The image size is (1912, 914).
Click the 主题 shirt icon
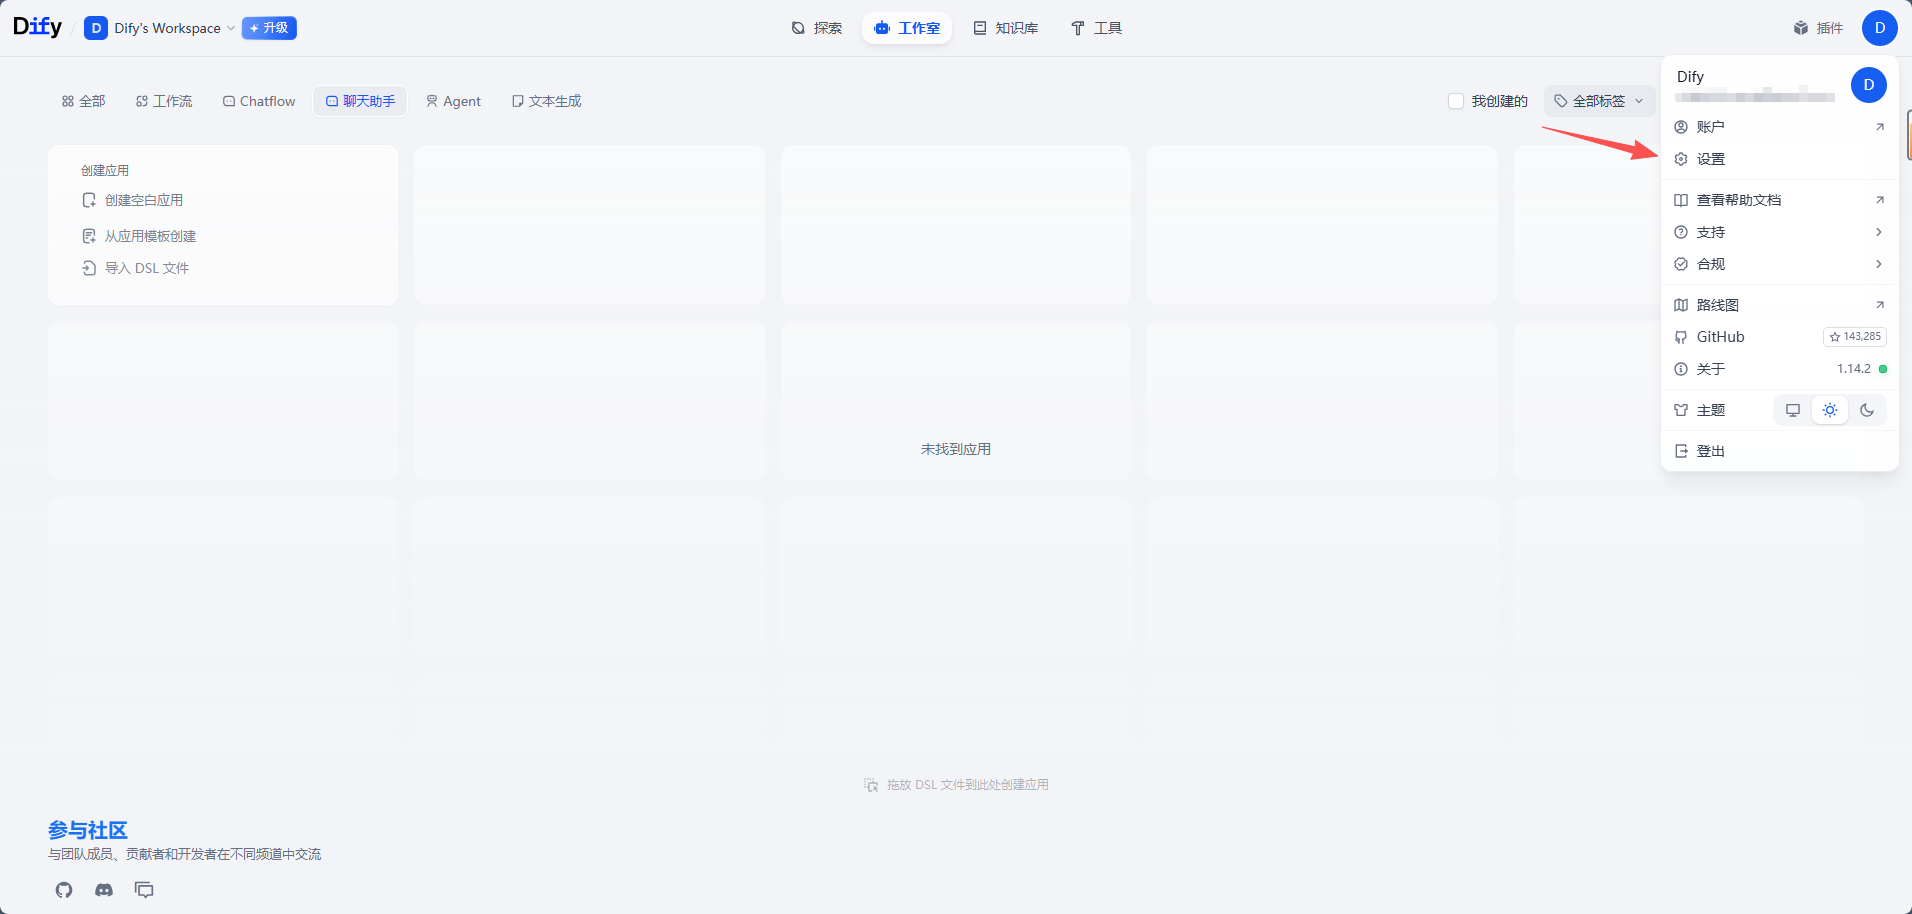click(x=1681, y=410)
